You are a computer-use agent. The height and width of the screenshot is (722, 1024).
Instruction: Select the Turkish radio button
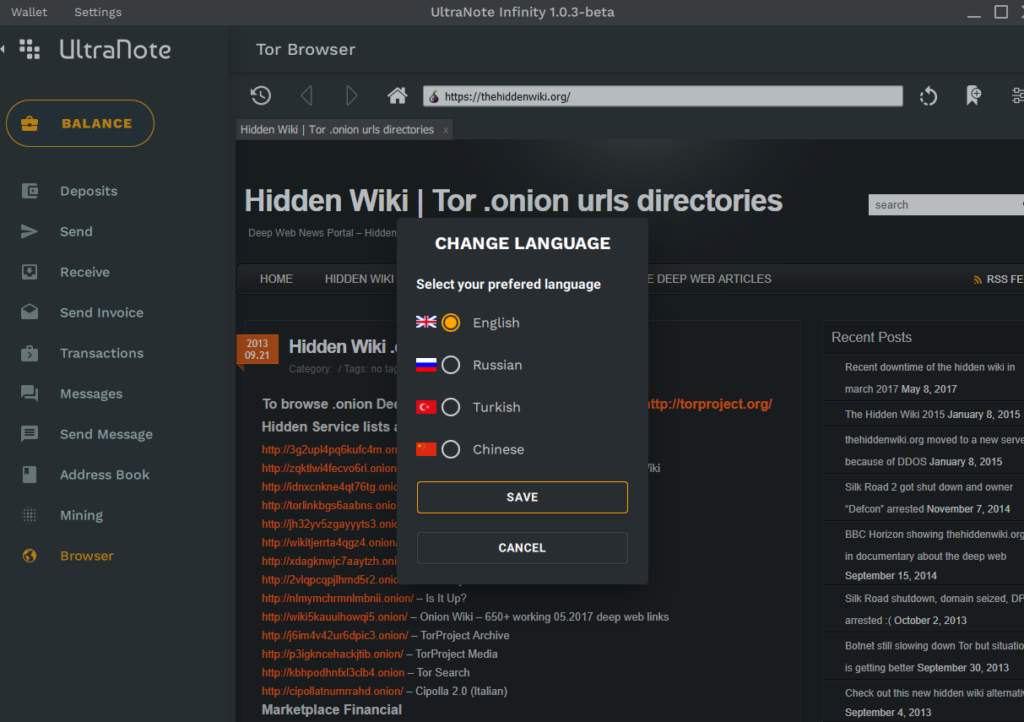point(451,407)
